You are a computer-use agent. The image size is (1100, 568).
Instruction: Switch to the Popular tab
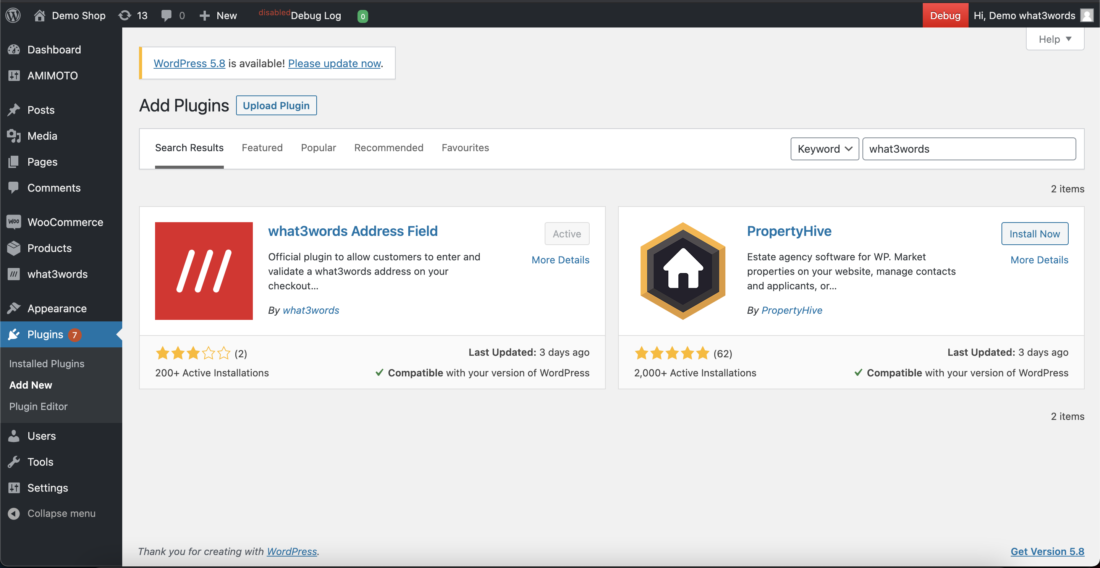pyautogui.click(x=318, y=148)
